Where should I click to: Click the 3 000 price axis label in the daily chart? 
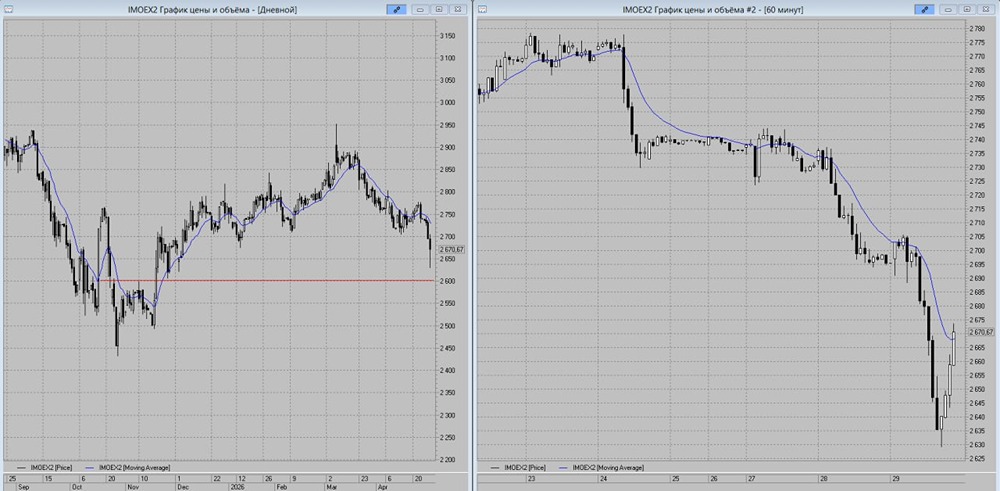coord(450,103)
